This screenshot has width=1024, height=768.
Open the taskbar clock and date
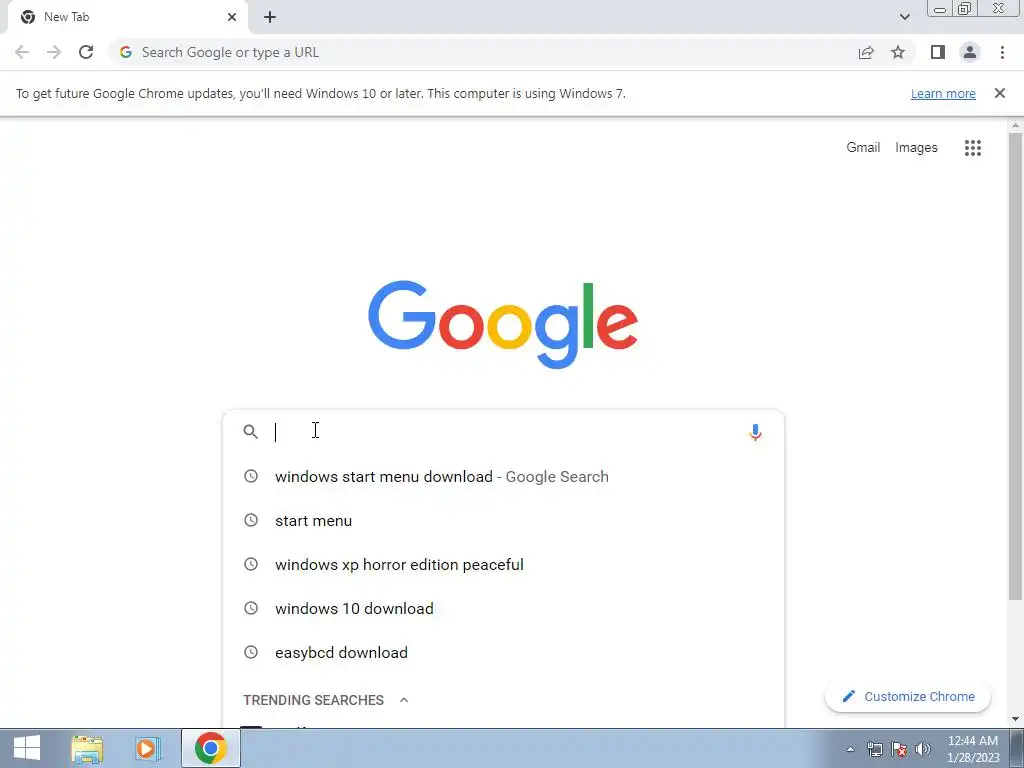pos(973,749)
